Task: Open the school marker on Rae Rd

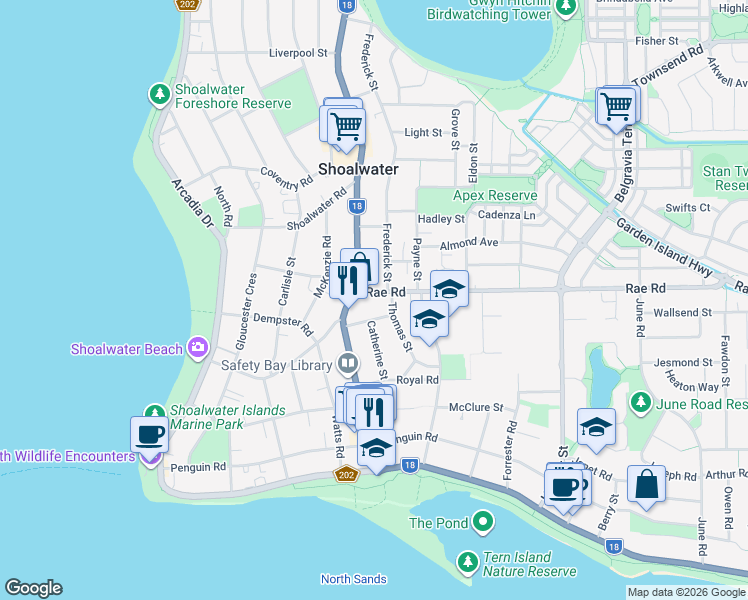Action: pos(450,289)
